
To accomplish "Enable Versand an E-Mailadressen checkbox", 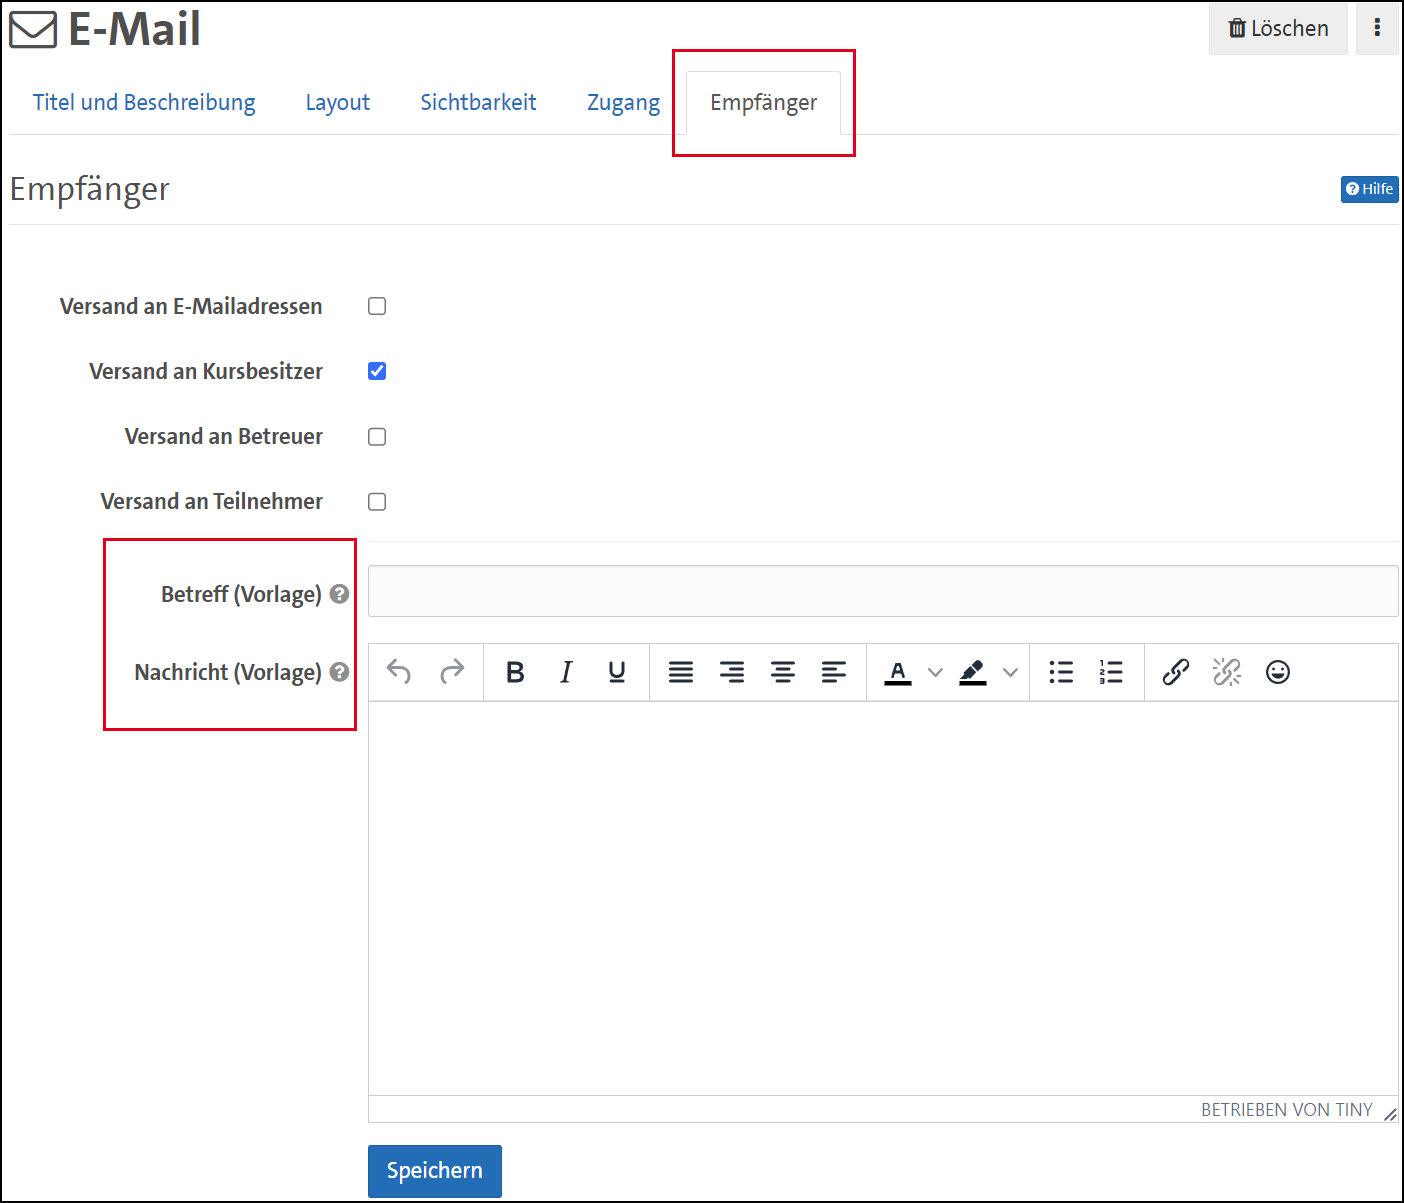I will 377,306.
